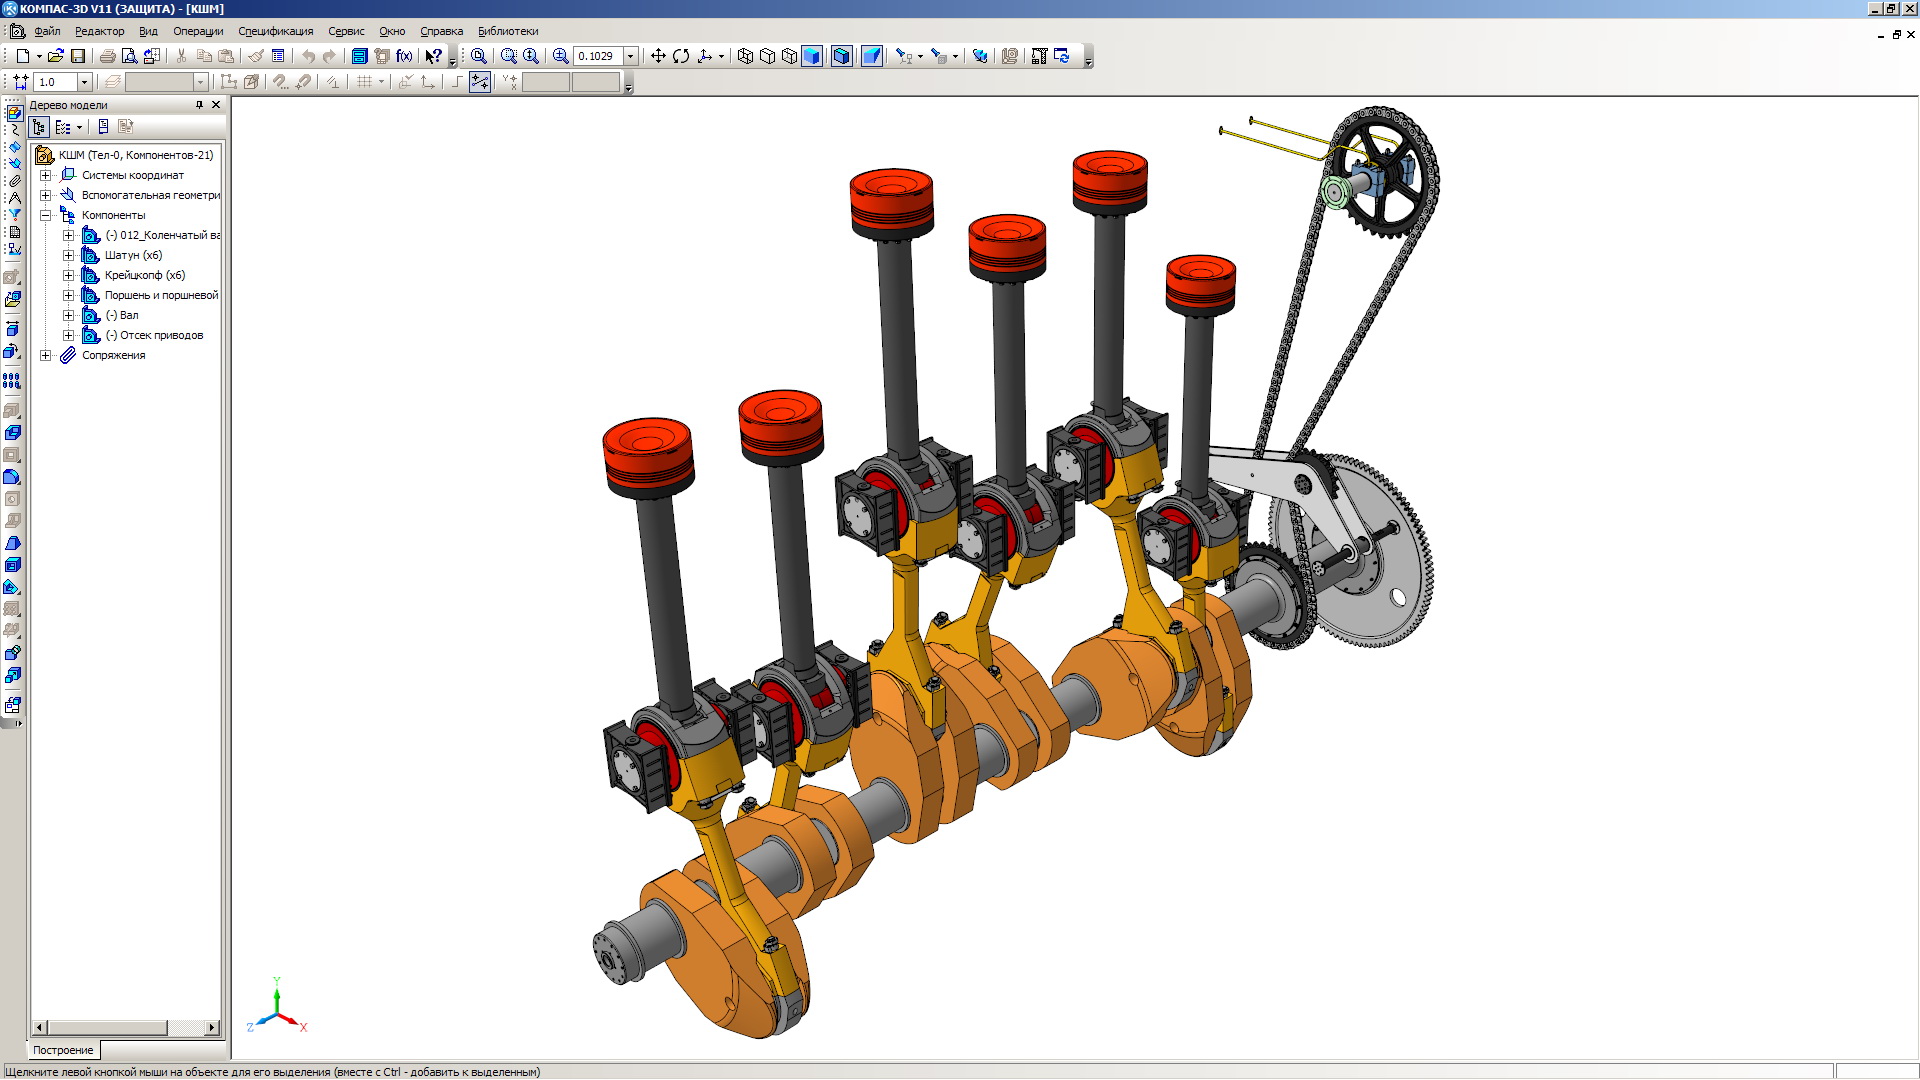Viewport: 1920px width, 1080px height.
Task: Click the model tree horizontal scrollbar
Action: point(107,1028)
